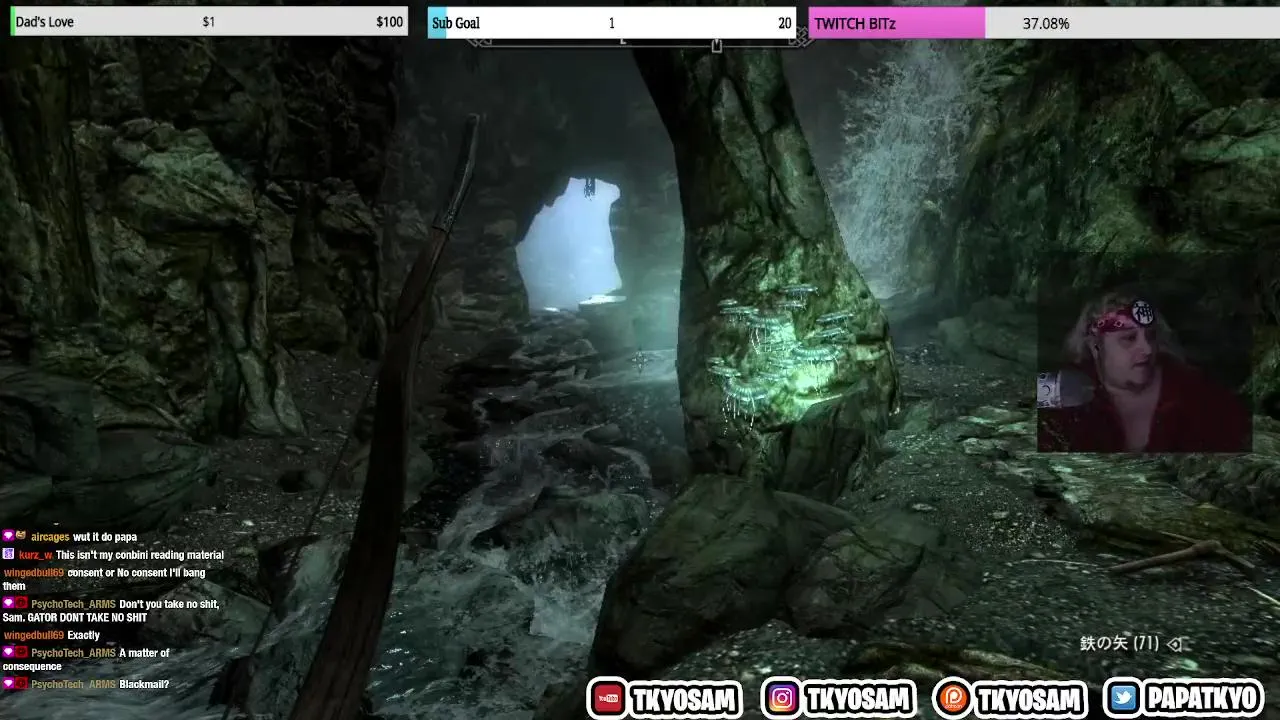Click the aircages username in chat
Viewport: 1280px width, 720px height.
pos(50,537)
